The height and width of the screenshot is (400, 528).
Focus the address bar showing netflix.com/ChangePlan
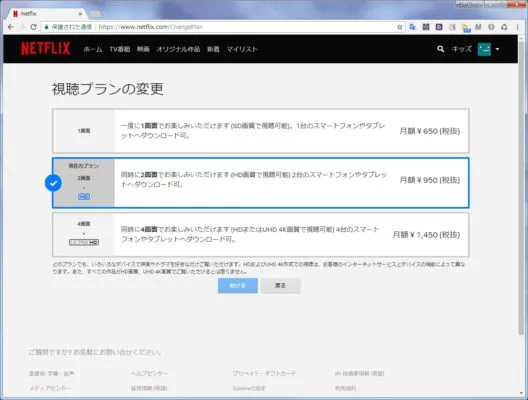[222, 27]
